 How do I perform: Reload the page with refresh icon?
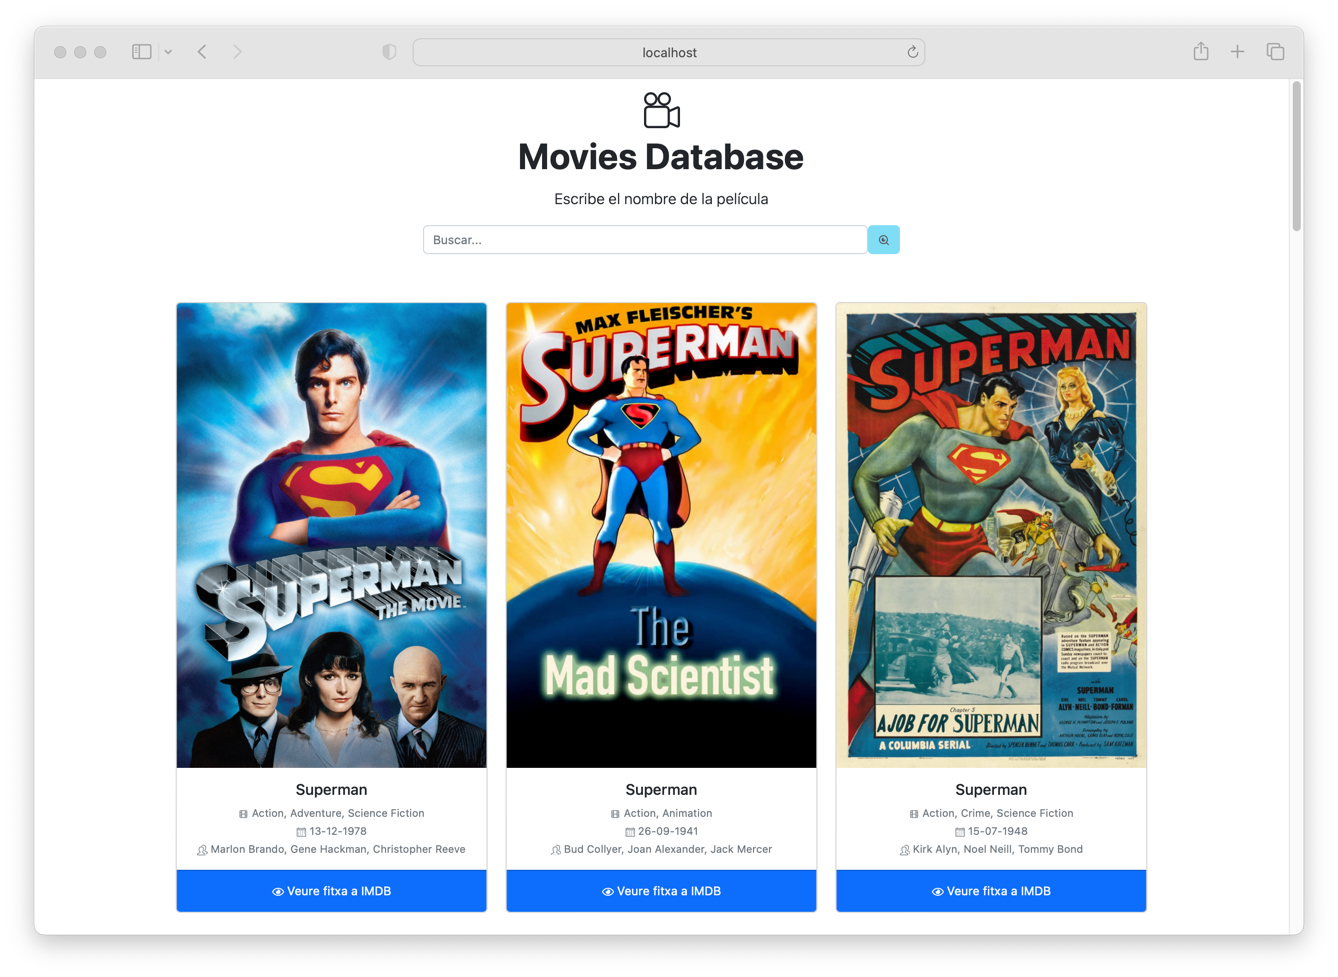912,52
